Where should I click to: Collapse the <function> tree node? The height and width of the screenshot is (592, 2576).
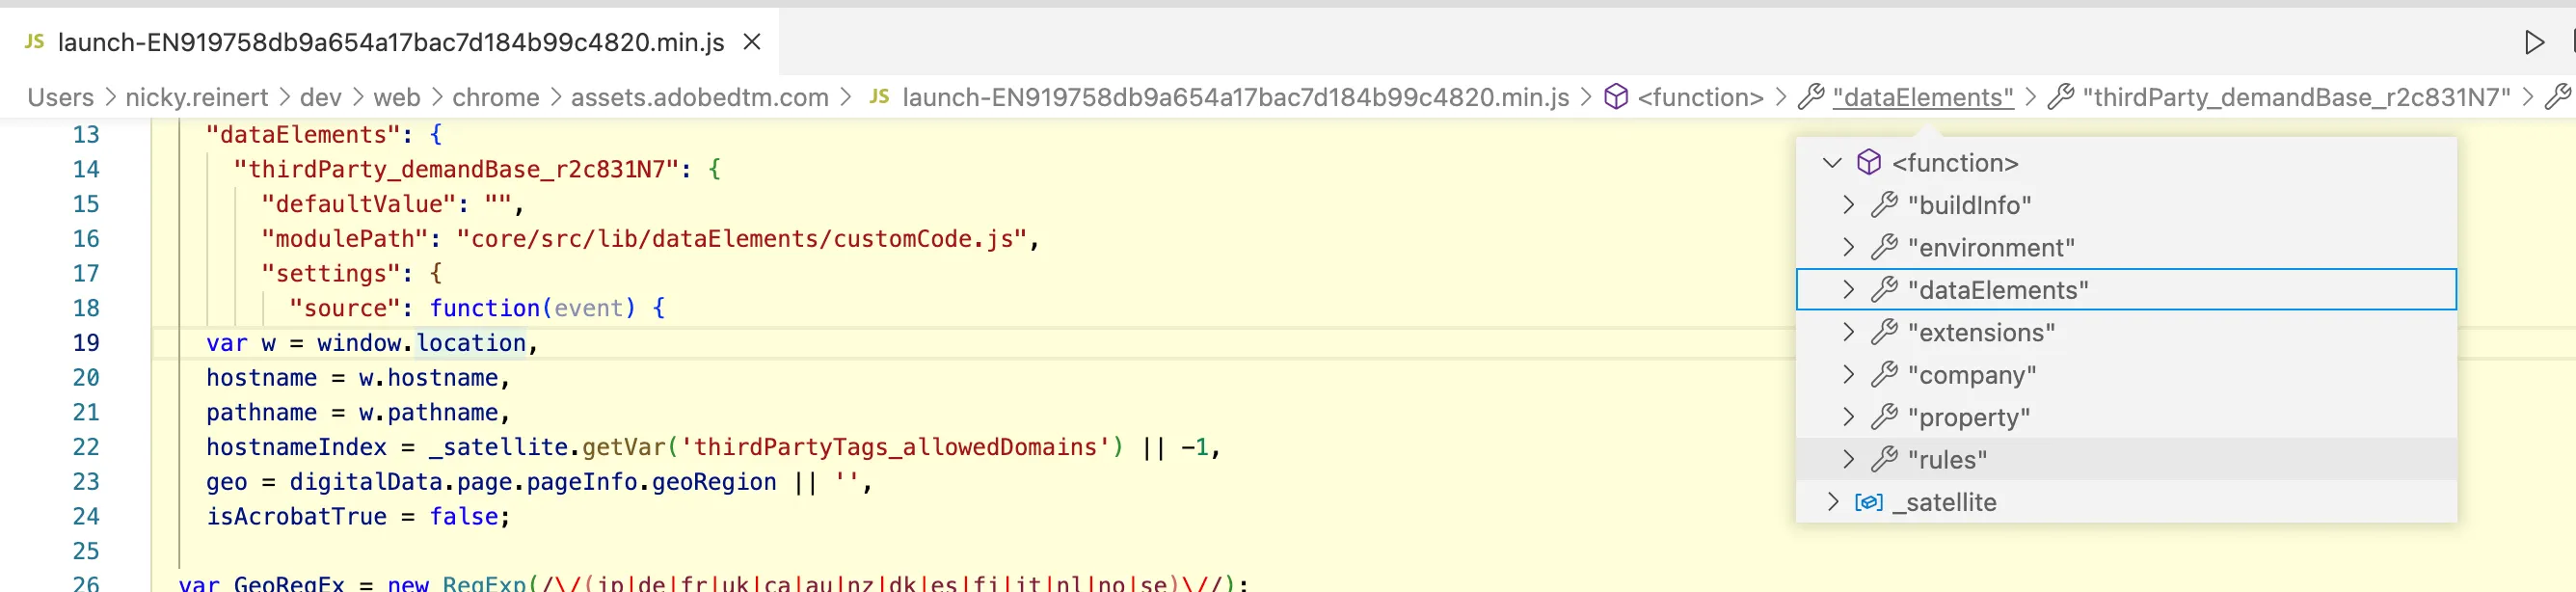click(x=1832, y=163)
